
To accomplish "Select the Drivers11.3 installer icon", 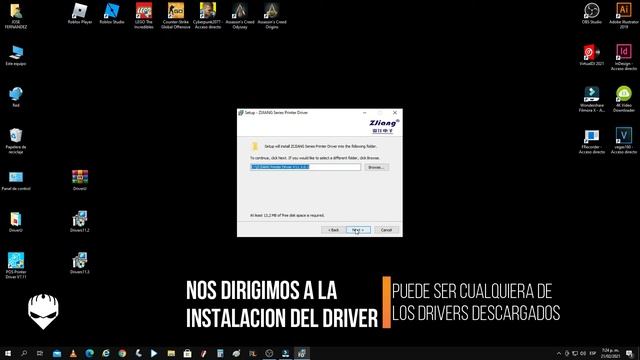I will coord(80,263).
